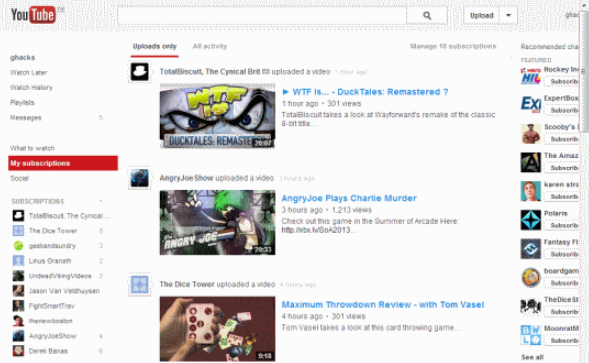589x363 pixels.
Task: Click The Amaz channel logo icon
Action: (x=530, y=162)
